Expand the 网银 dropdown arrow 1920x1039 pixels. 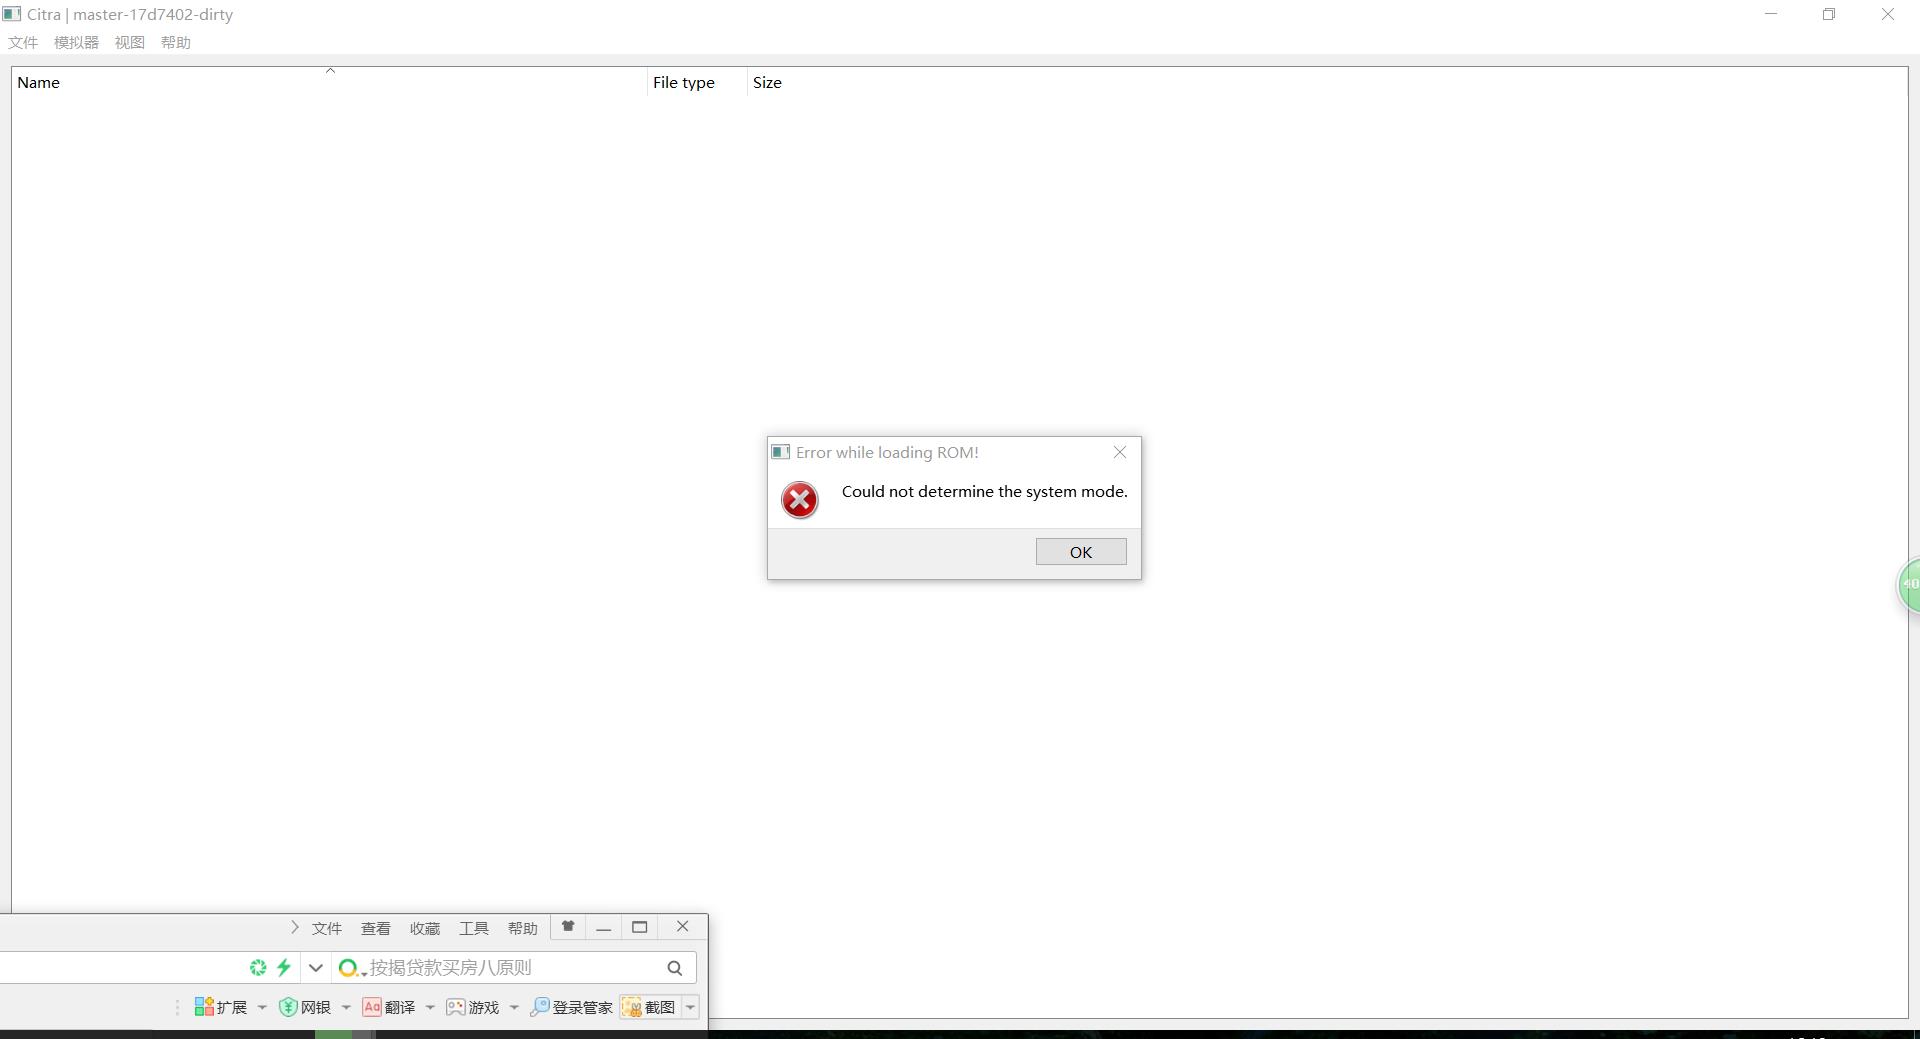[346, 1007]
